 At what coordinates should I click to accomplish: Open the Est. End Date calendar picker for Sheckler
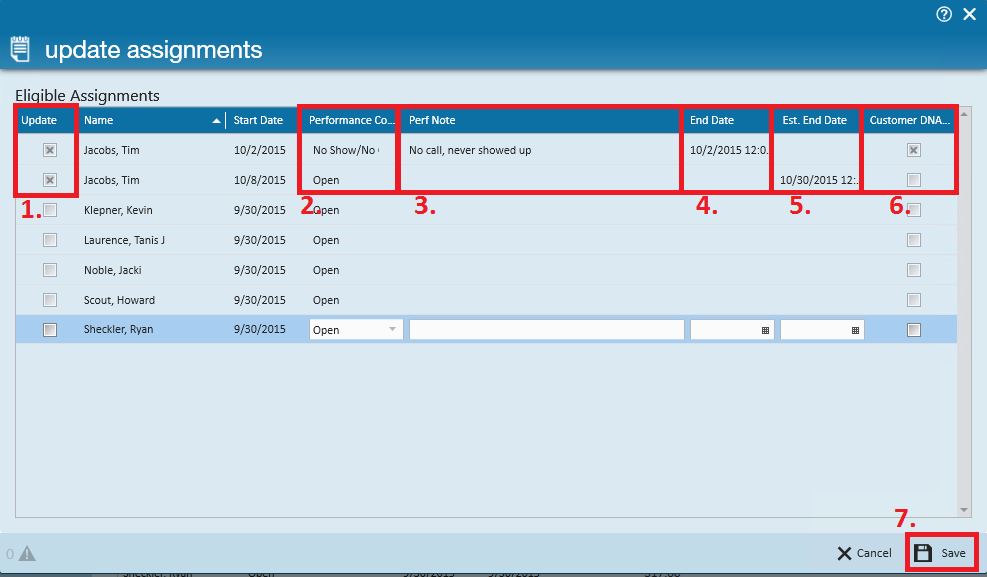point(855,330)
